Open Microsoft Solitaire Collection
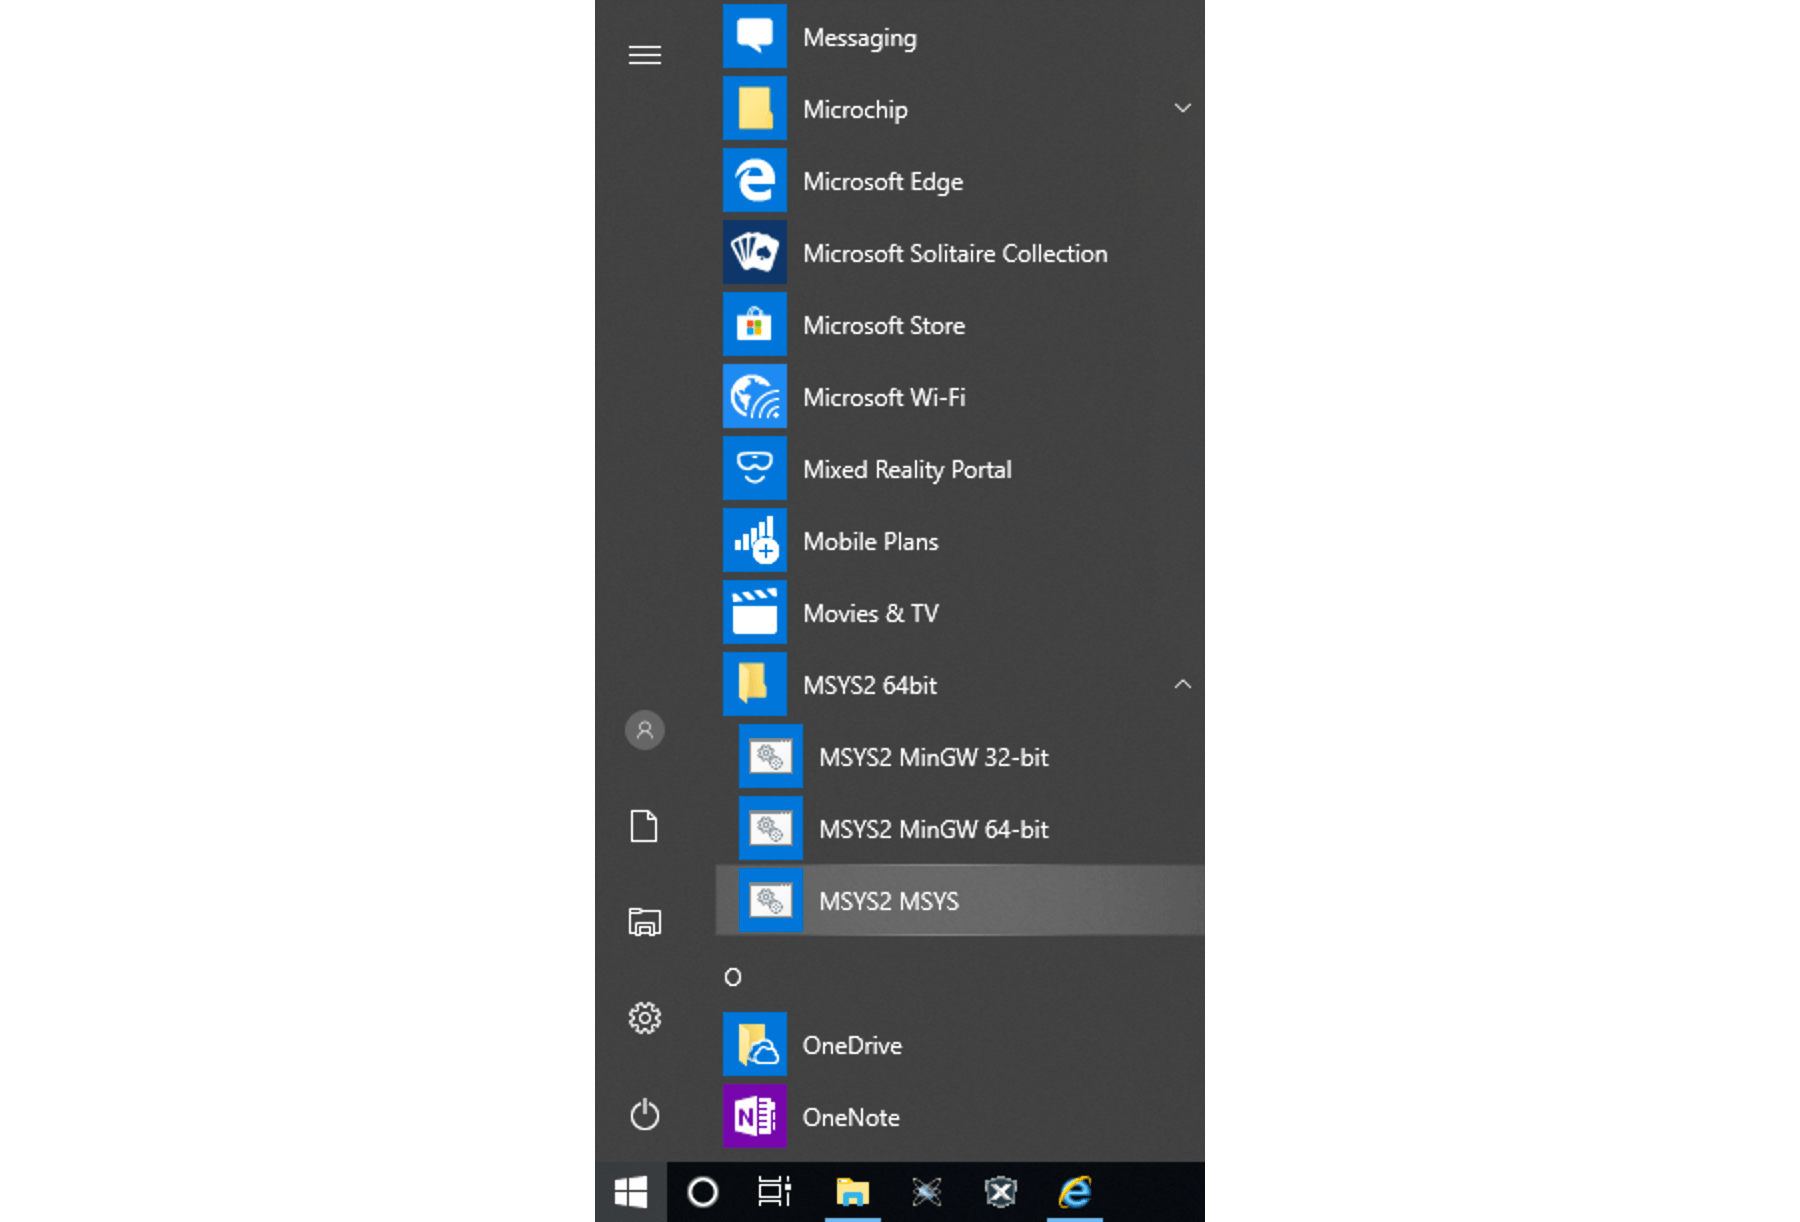 [954, 253]
